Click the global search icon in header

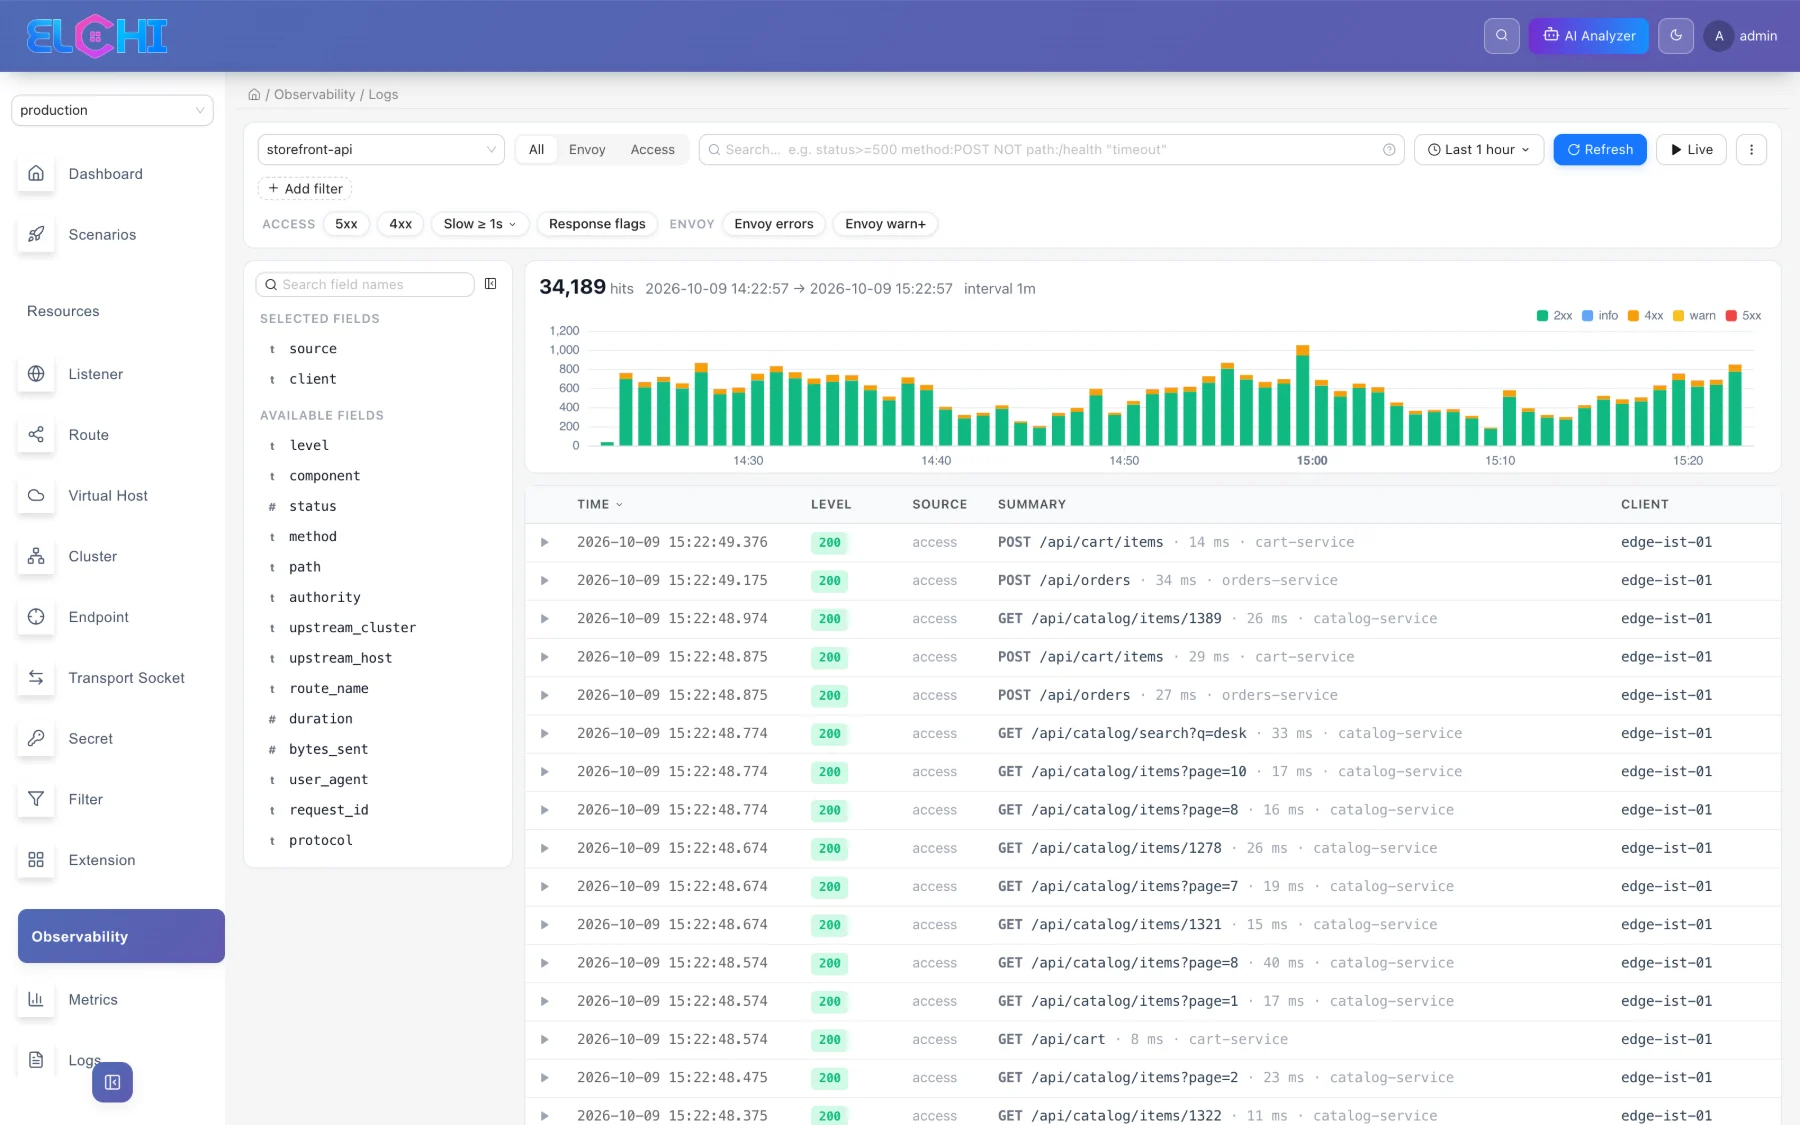coord(1501,36)
